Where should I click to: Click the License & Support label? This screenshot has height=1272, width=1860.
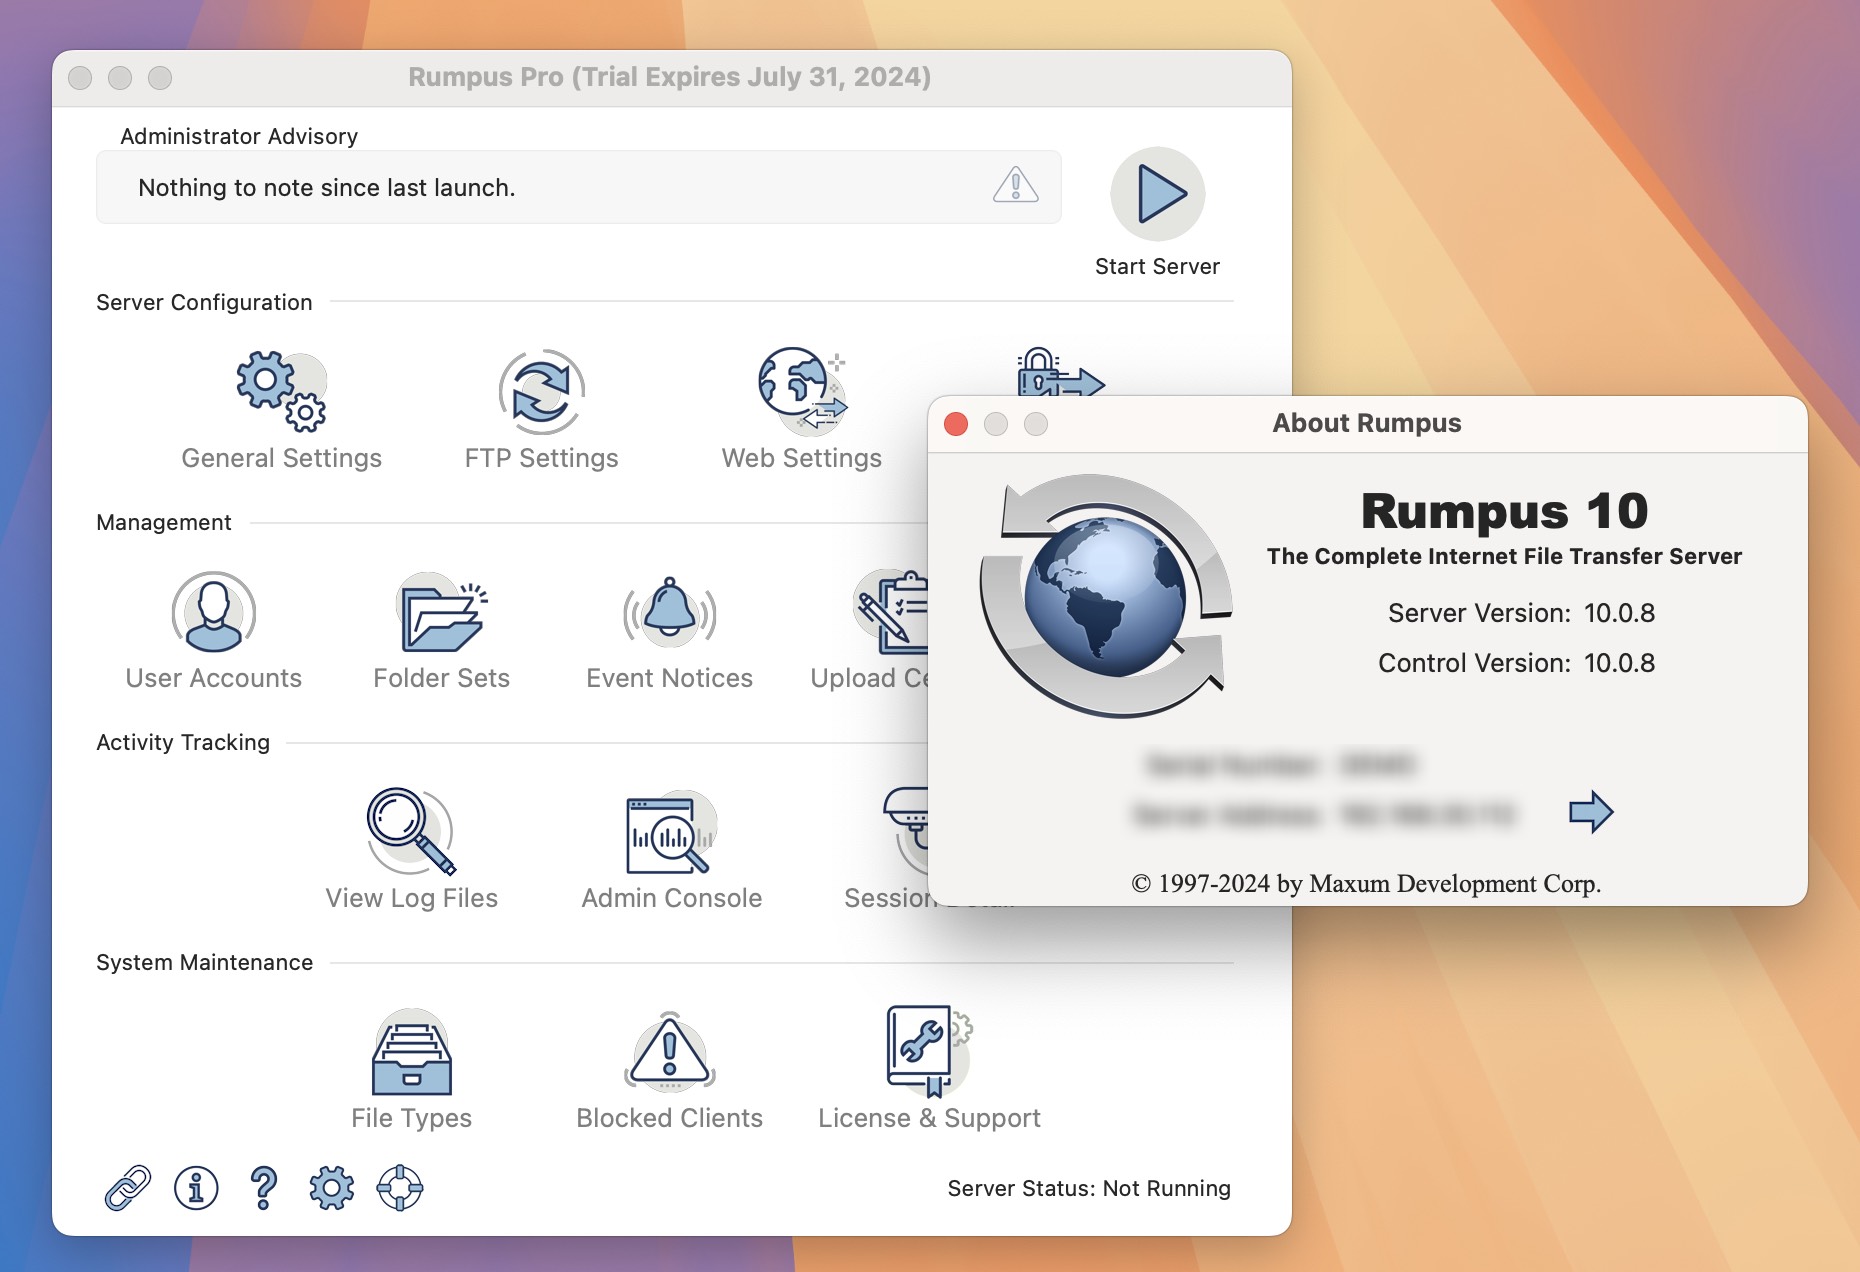pos(929,1118)
